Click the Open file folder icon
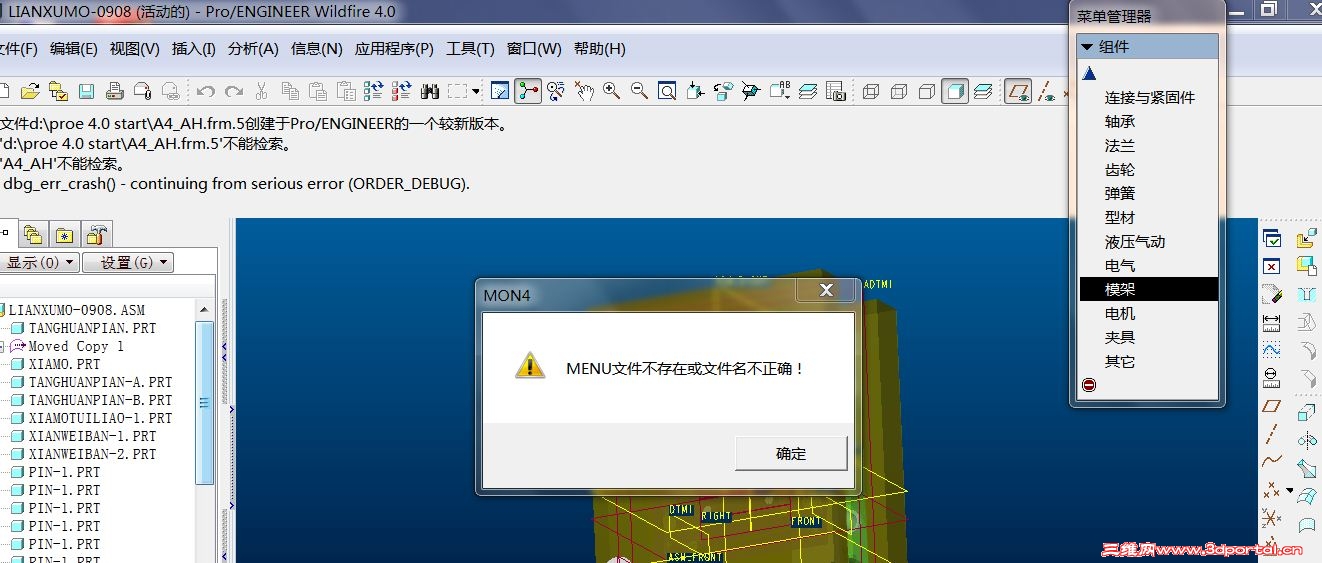Screen dimensions: 1322x563 [x=30, y=91]
